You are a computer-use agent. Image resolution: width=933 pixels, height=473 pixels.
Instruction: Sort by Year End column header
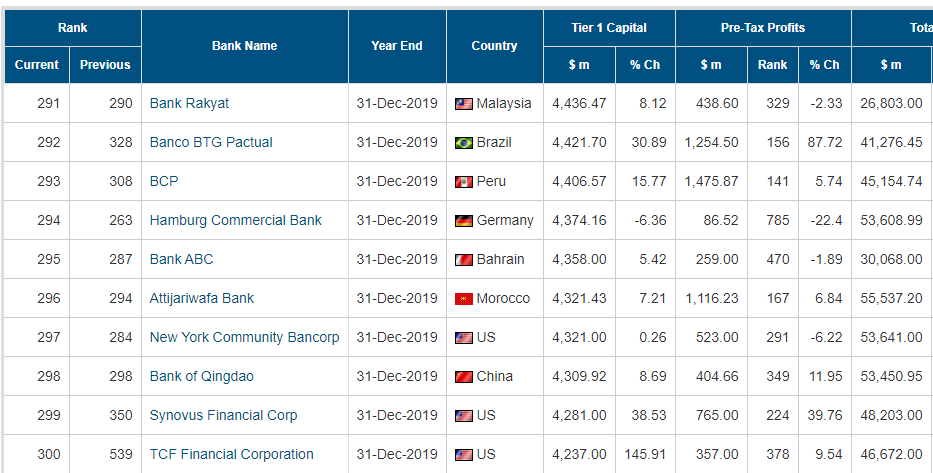pyautogui.click(x=397, y=46)
